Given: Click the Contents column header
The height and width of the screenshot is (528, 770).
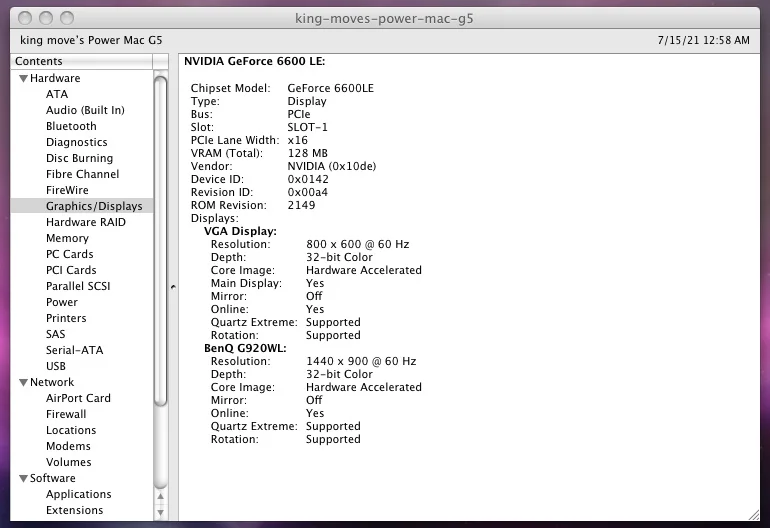Looking at the screenshot, I should tap(82, 61).
